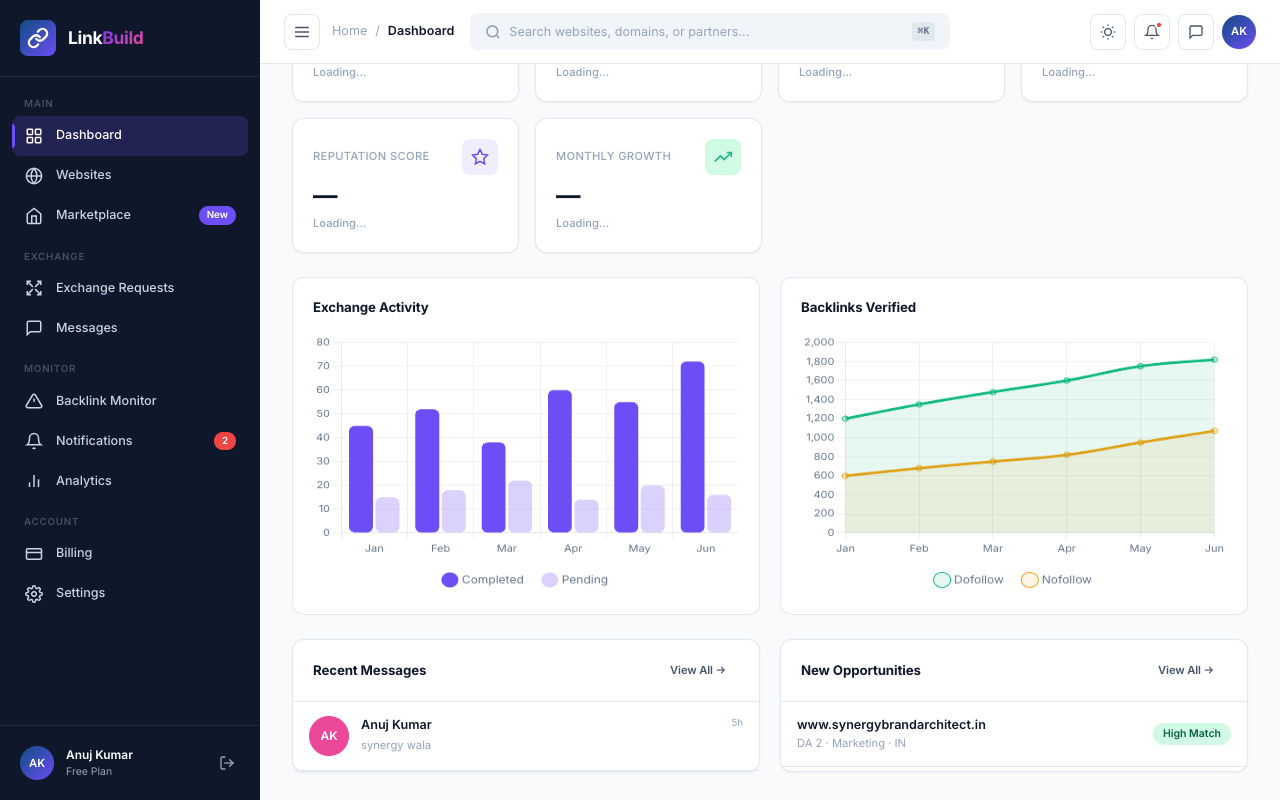Click the Settings gear icon

[x=34, y=593]
